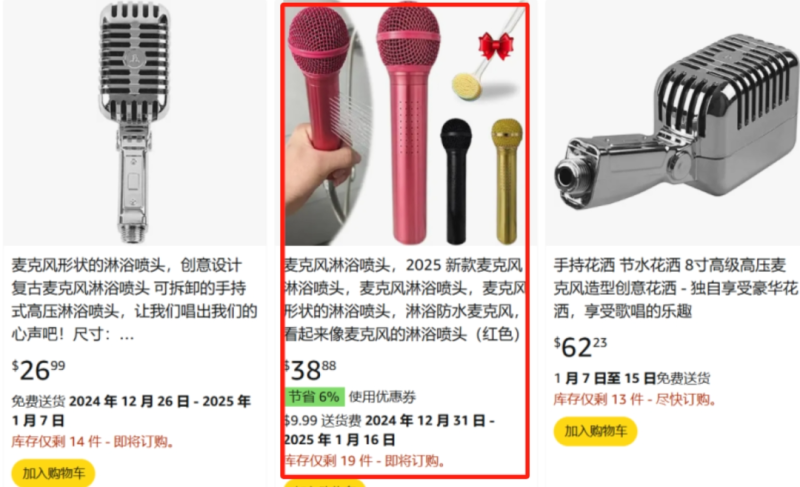Viewport: 800px width, 487px height.
Task: Click the 使用优惠券 coupon text
Action: (383, 397)
